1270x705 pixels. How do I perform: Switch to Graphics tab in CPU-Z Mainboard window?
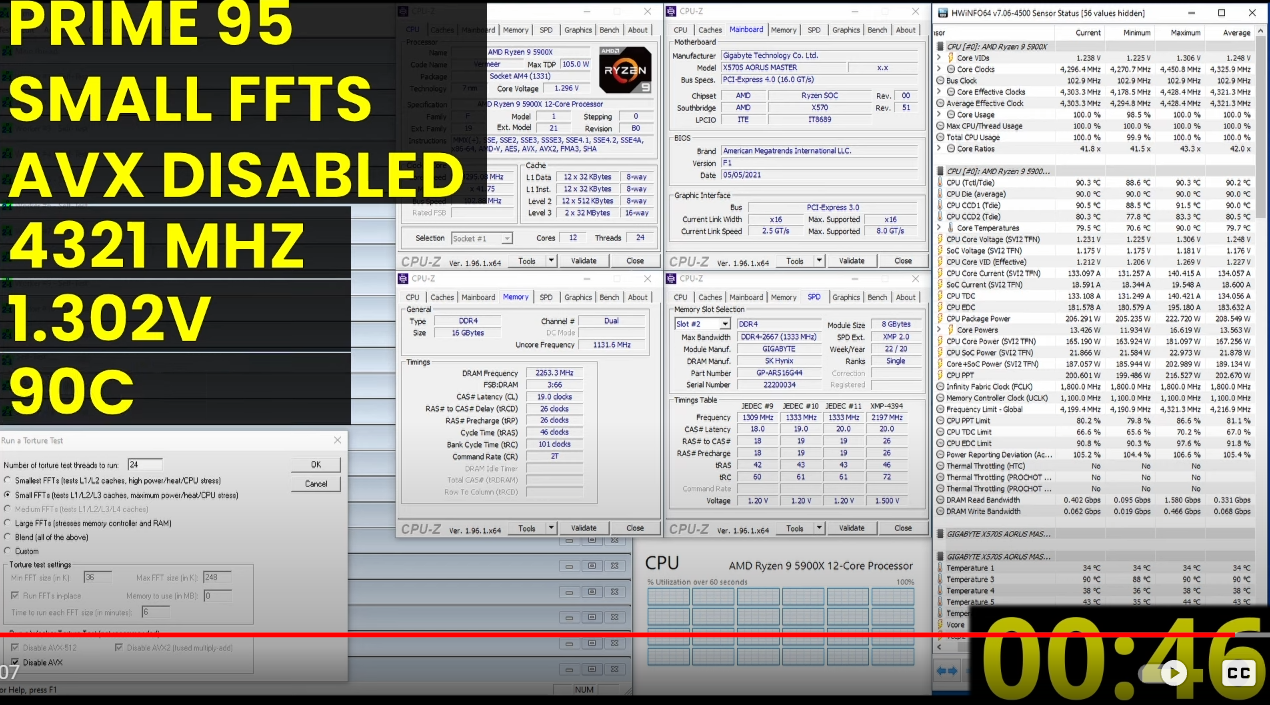(846, 30)
